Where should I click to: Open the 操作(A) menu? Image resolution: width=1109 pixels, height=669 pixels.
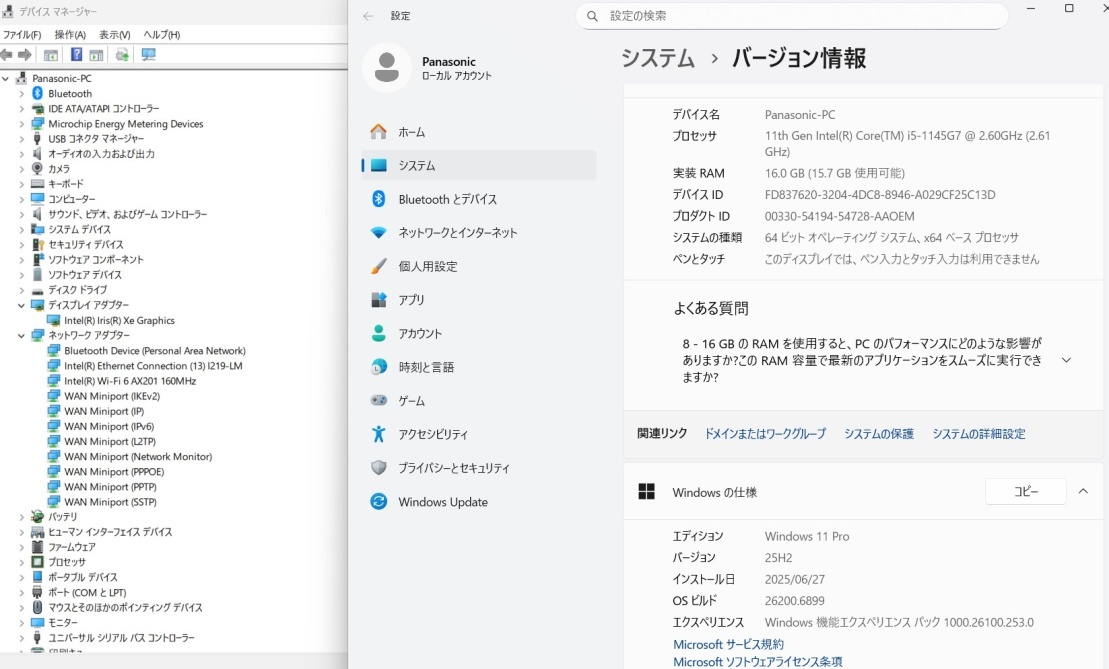[x=69, y=35]
